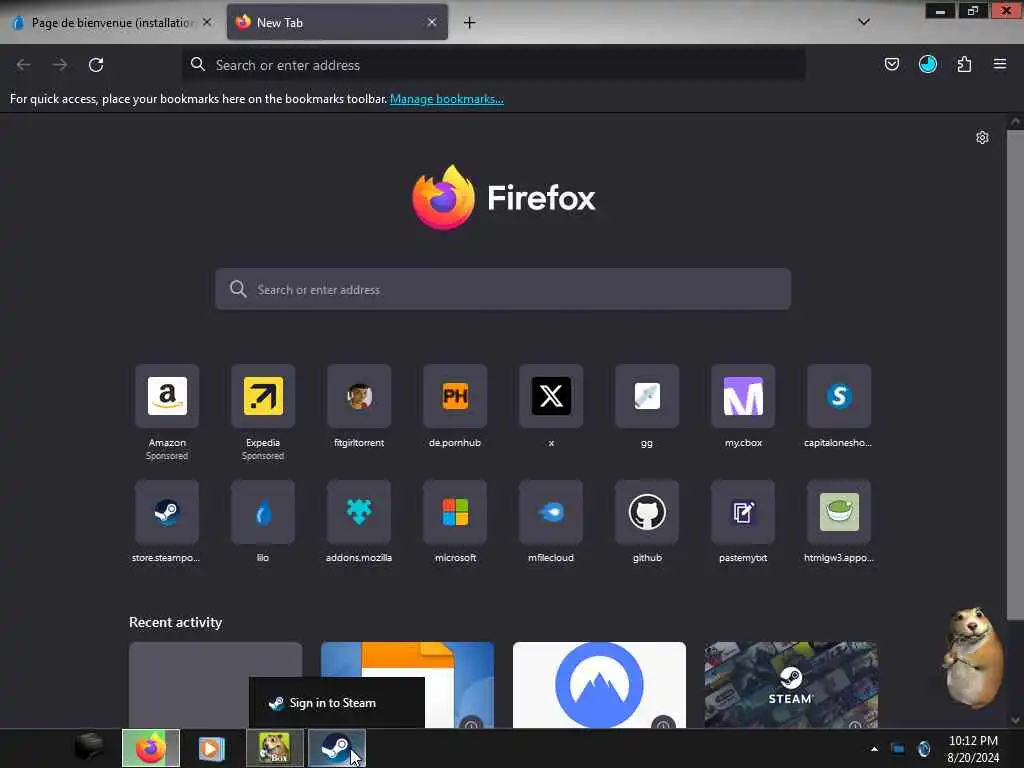1024x768 pixels.
Task: Click the system tray network icon
Action: pyautogui.click(x=898, y=749)
